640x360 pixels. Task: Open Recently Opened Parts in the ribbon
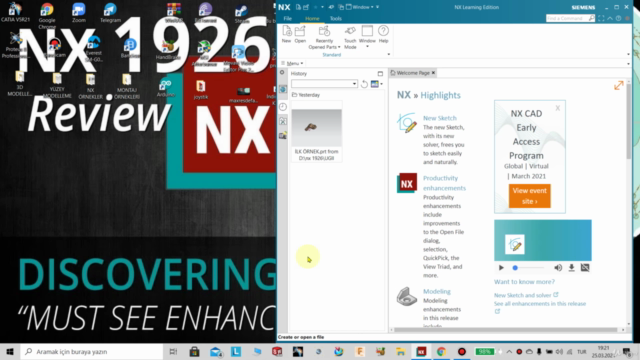pos(324,38)
